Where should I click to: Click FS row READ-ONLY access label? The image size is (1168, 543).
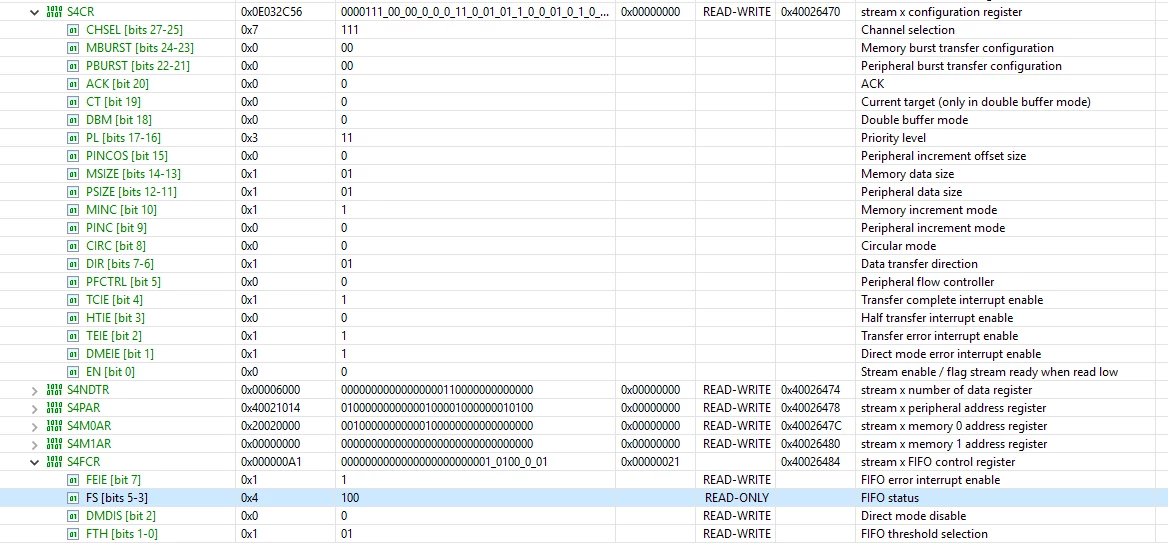pos(737,498)
